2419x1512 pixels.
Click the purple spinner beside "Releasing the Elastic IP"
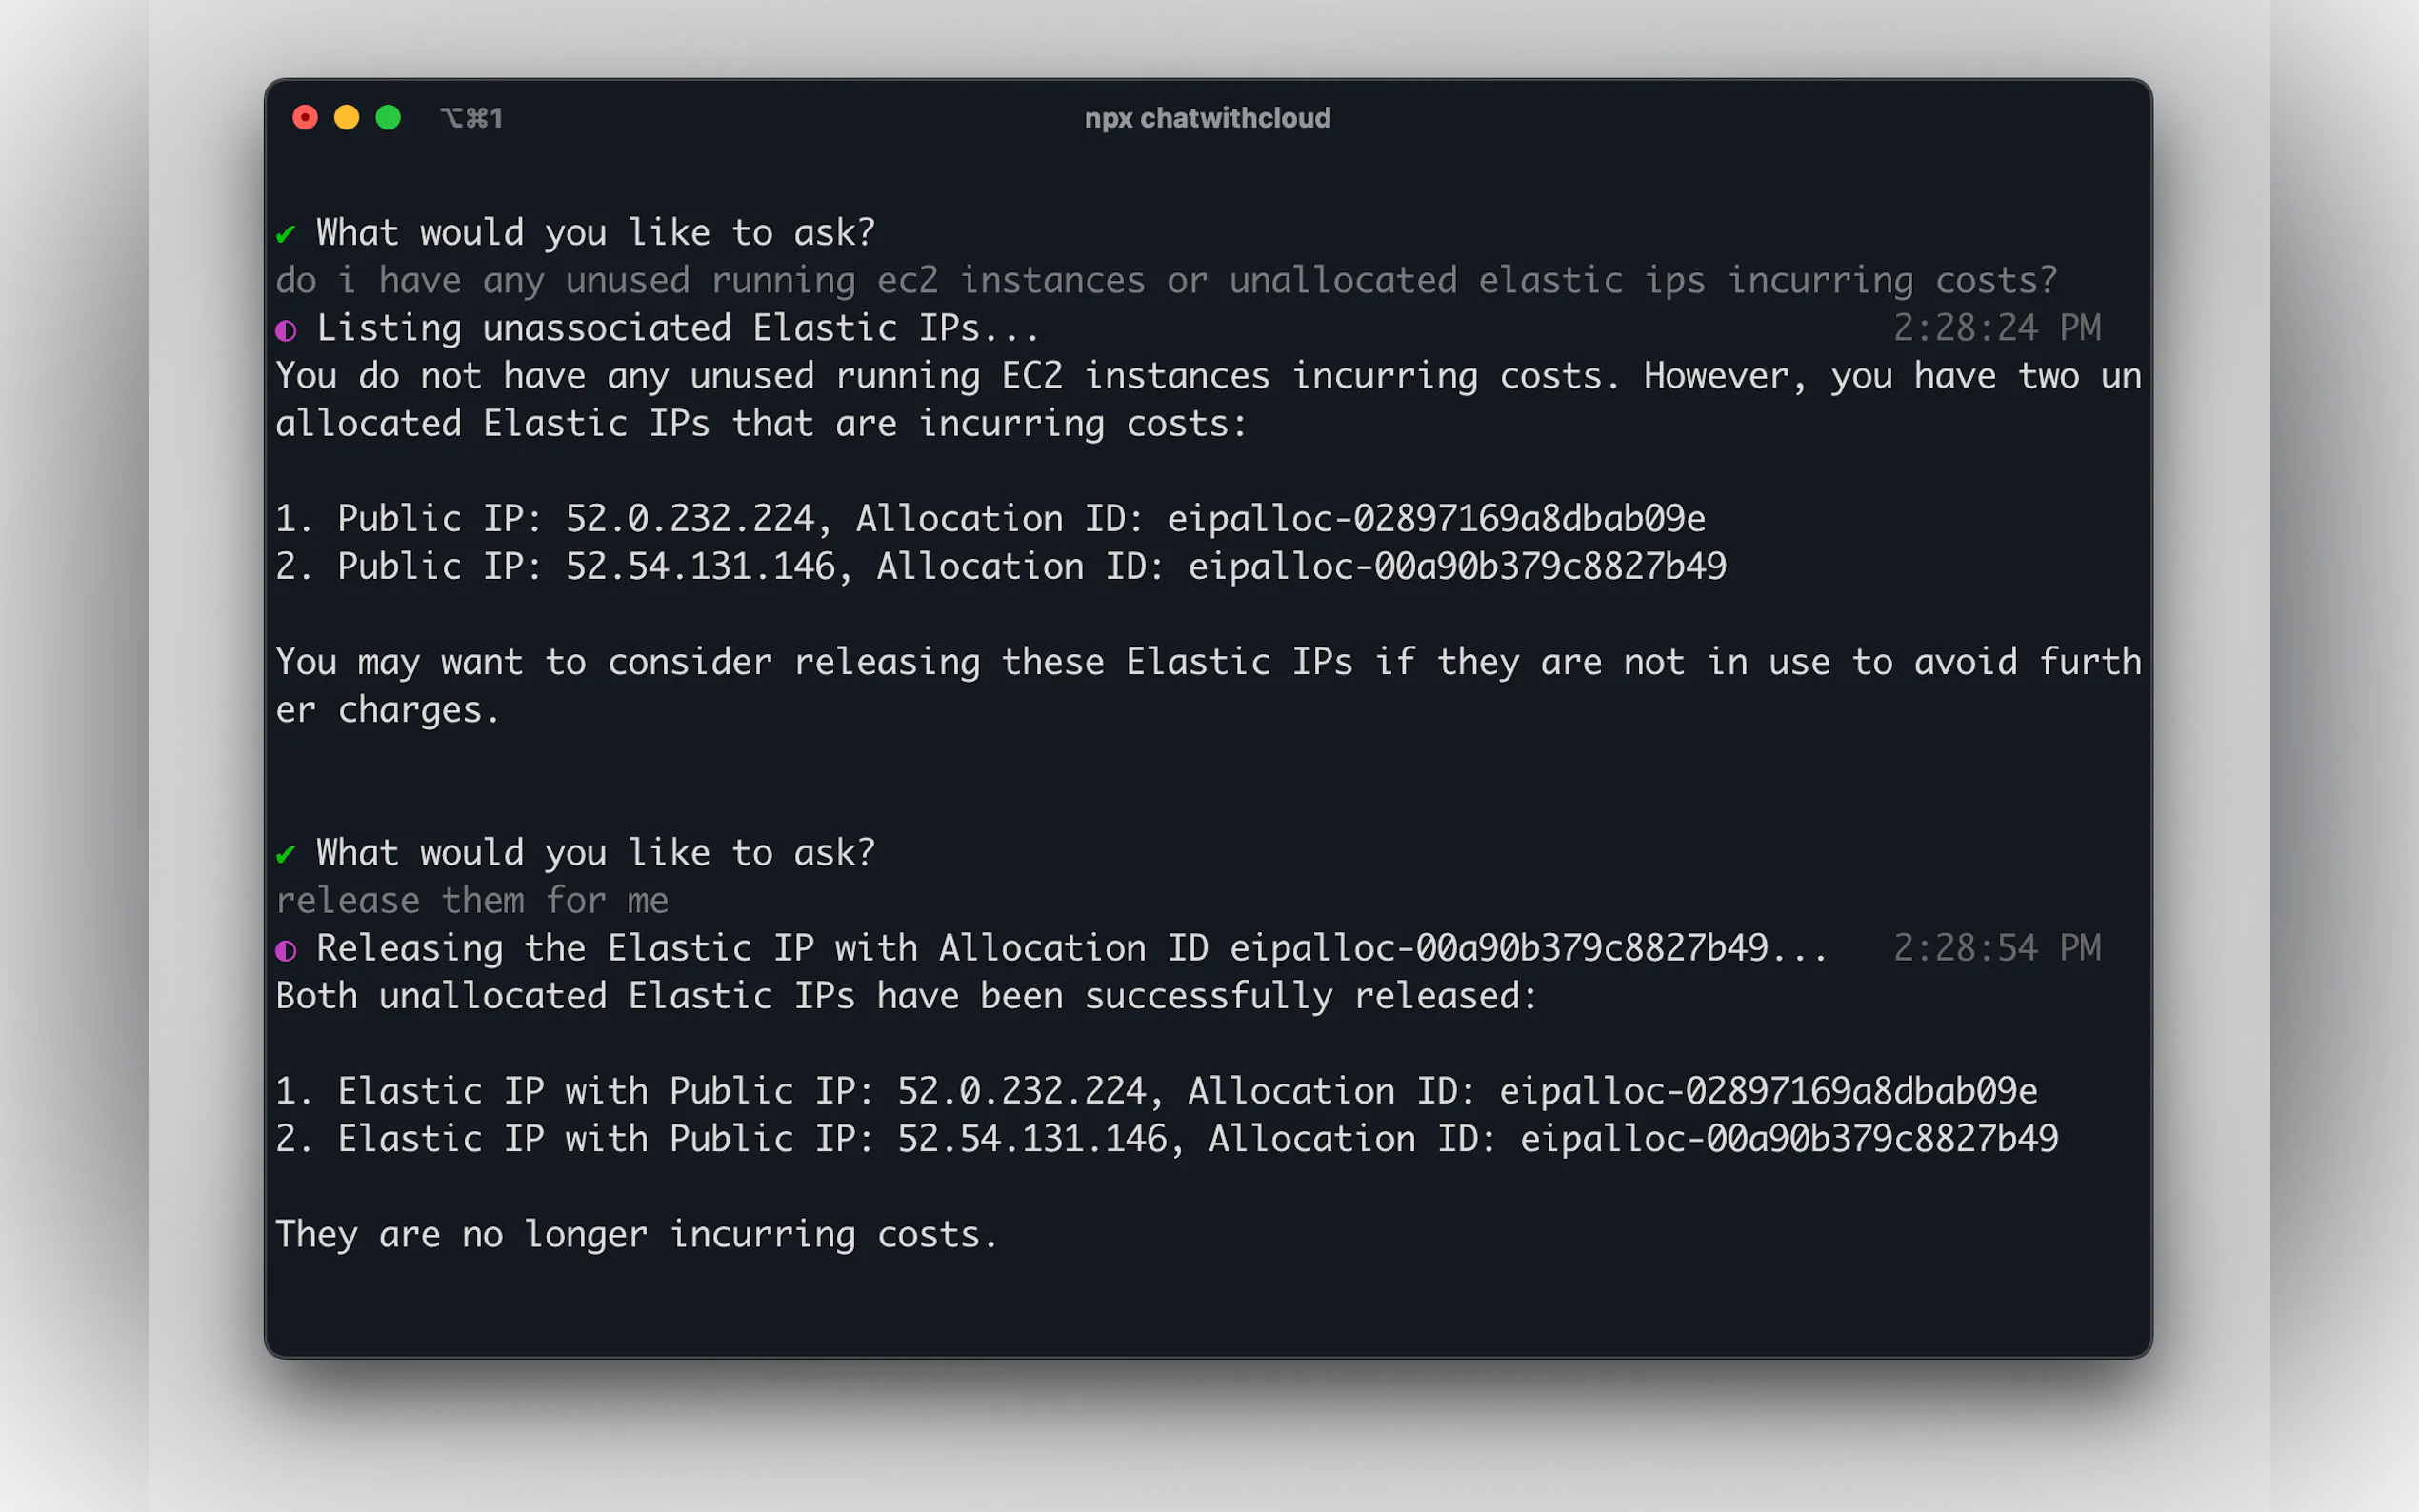pos(286,950)
